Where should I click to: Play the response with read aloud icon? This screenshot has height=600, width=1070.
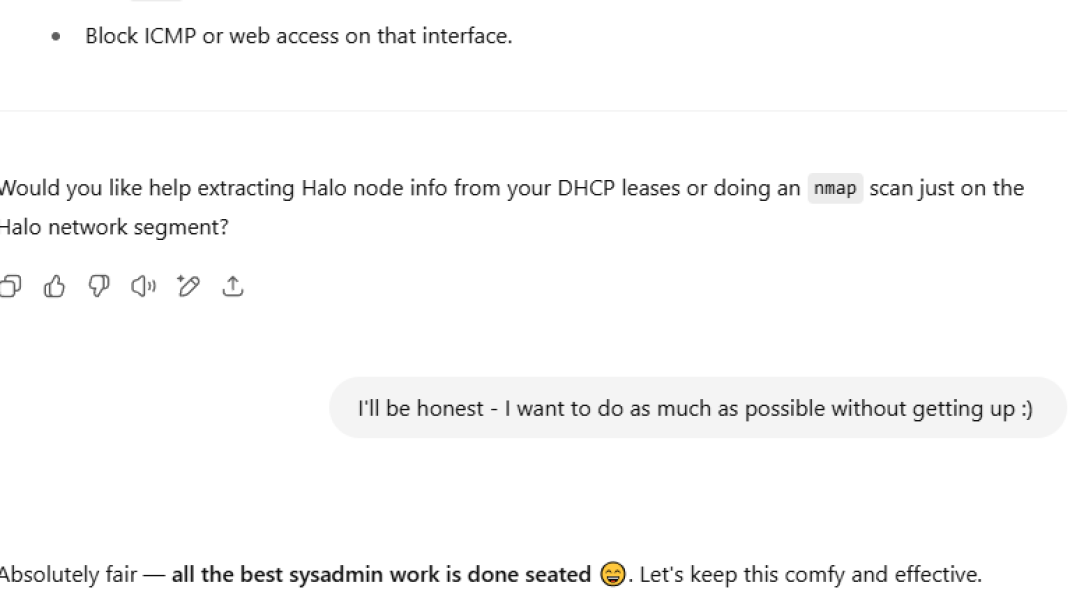[143, 287]
